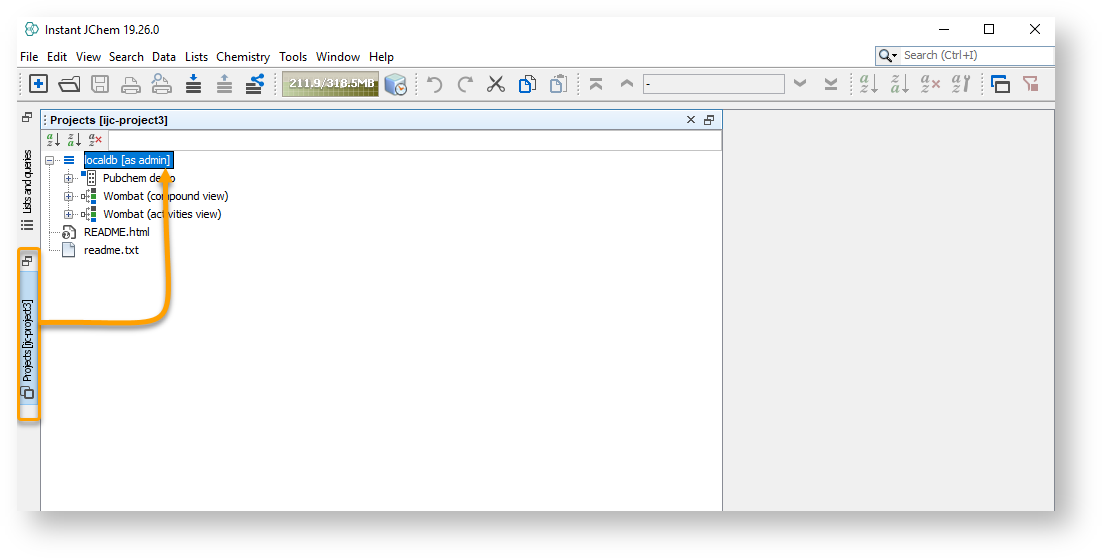
Task: Click the memory usage indicator bar
Action: (330, 84)
